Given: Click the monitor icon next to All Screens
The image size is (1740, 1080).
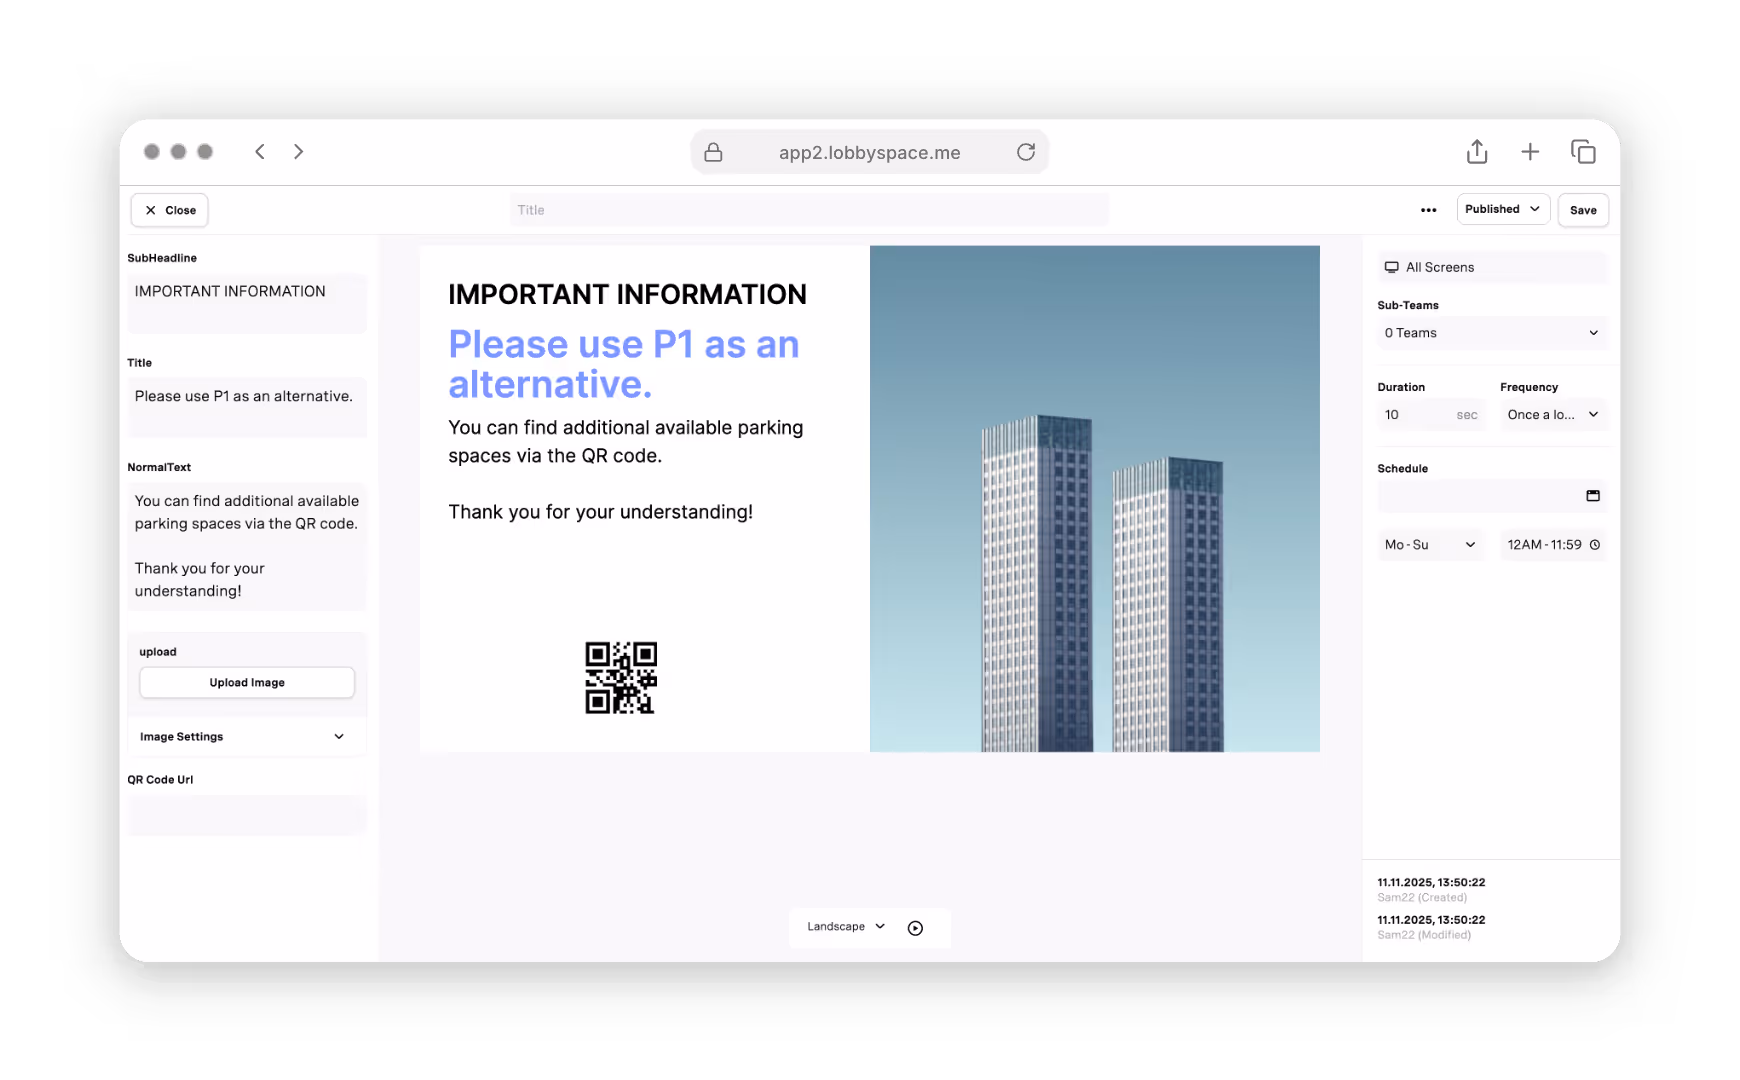Looking at the screenshot, I should [x=1391, y=267].
